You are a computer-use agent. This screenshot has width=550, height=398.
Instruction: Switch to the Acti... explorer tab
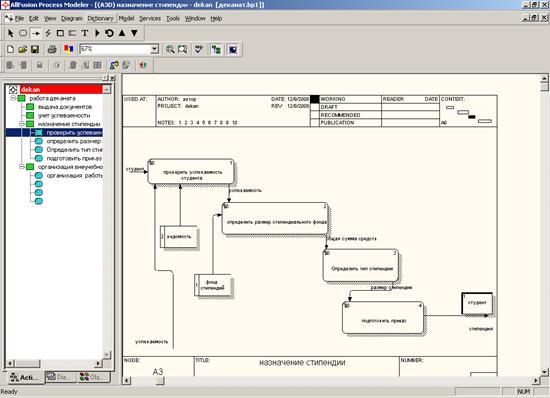click(24, 377)
